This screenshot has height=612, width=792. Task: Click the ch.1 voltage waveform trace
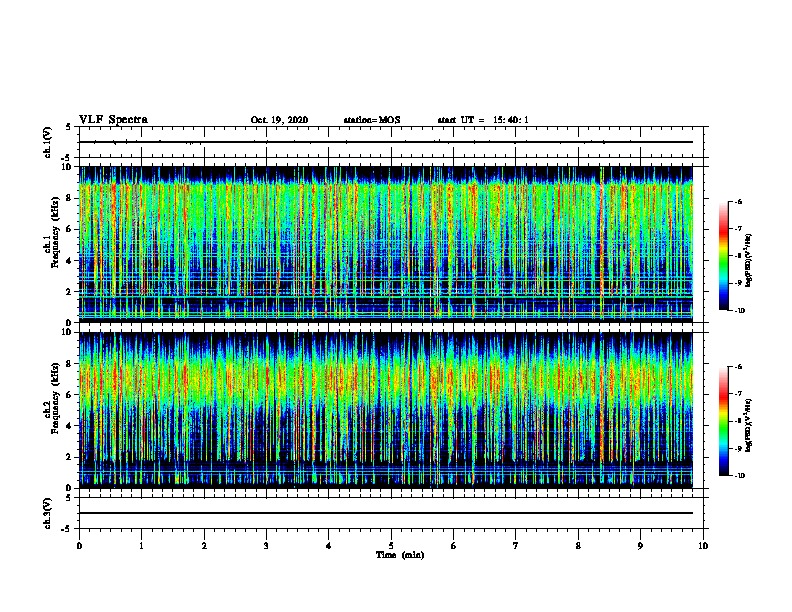click(x=386, y=142)
